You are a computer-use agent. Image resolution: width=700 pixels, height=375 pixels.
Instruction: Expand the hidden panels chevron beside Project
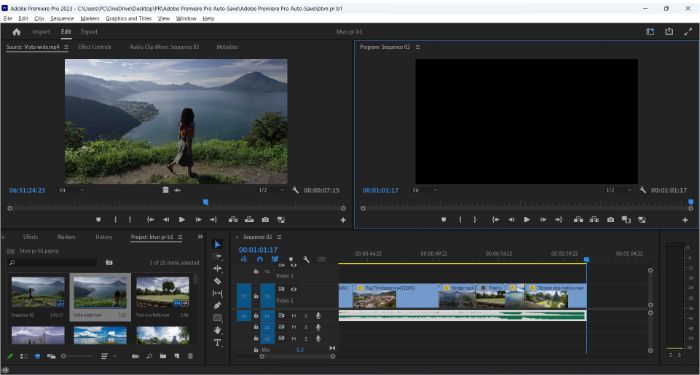click(x=200, y=237)
